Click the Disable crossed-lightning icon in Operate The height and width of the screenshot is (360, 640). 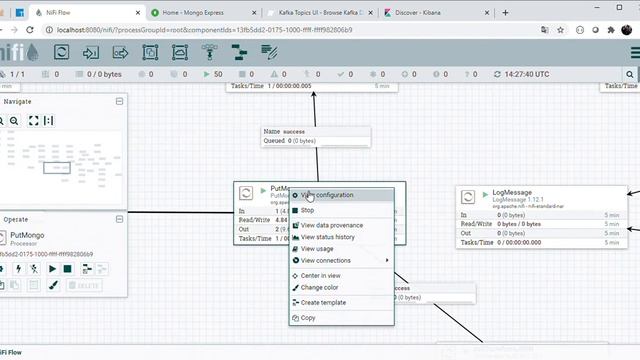coord(34,269)
